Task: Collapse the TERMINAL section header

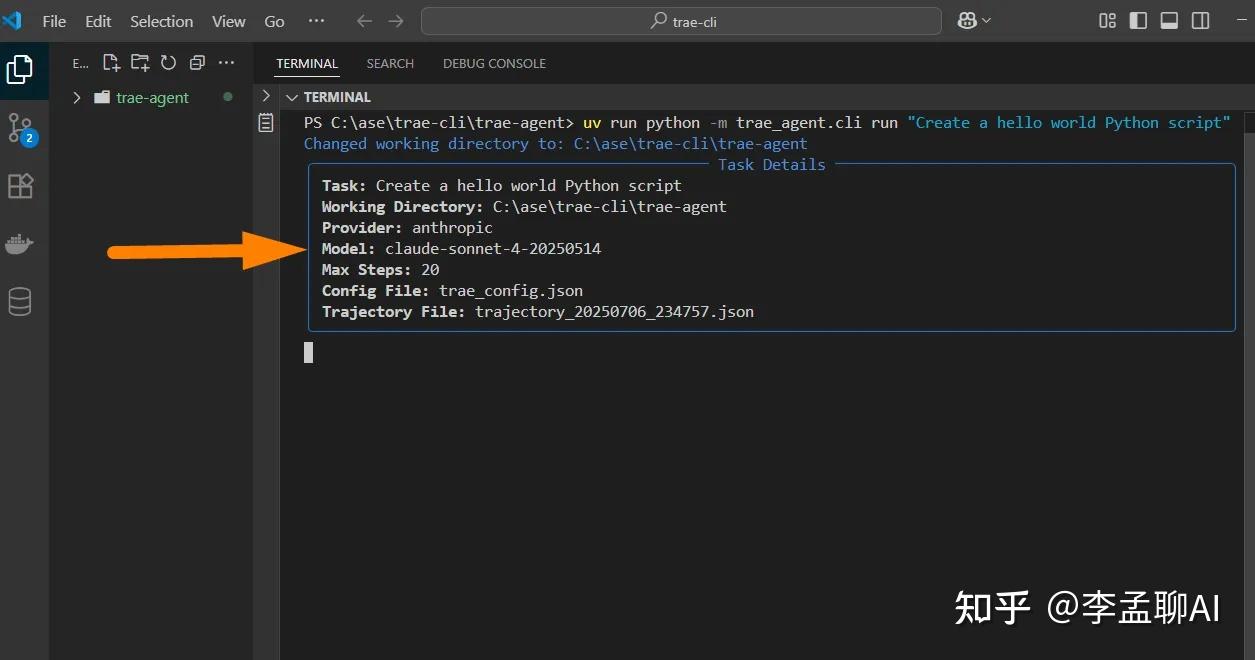Action: click(x=291, y=97)
